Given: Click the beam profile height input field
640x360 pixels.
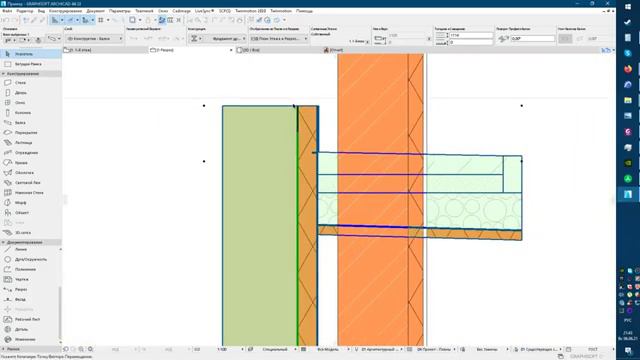Looking at the screenshot, I should pos(471,36).
